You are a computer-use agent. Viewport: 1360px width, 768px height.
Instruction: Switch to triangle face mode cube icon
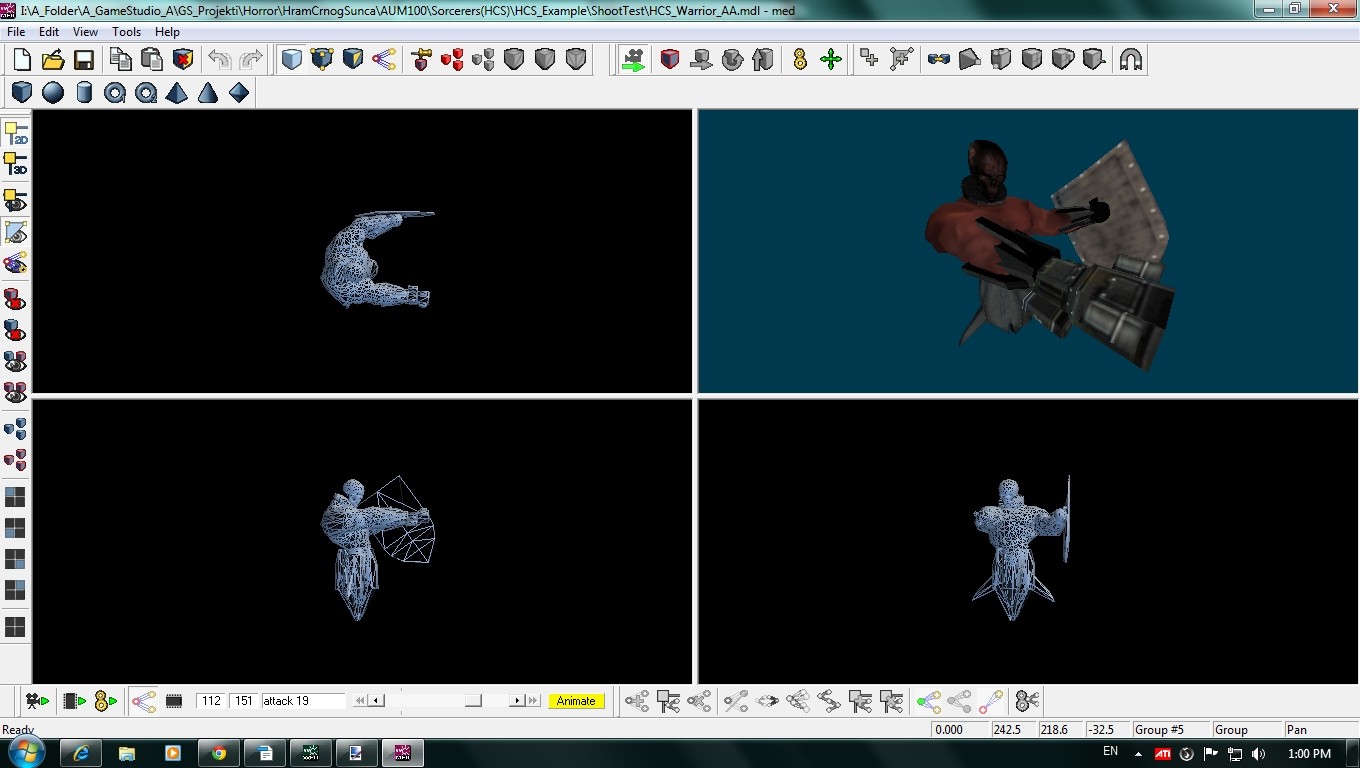click(353, 60)
